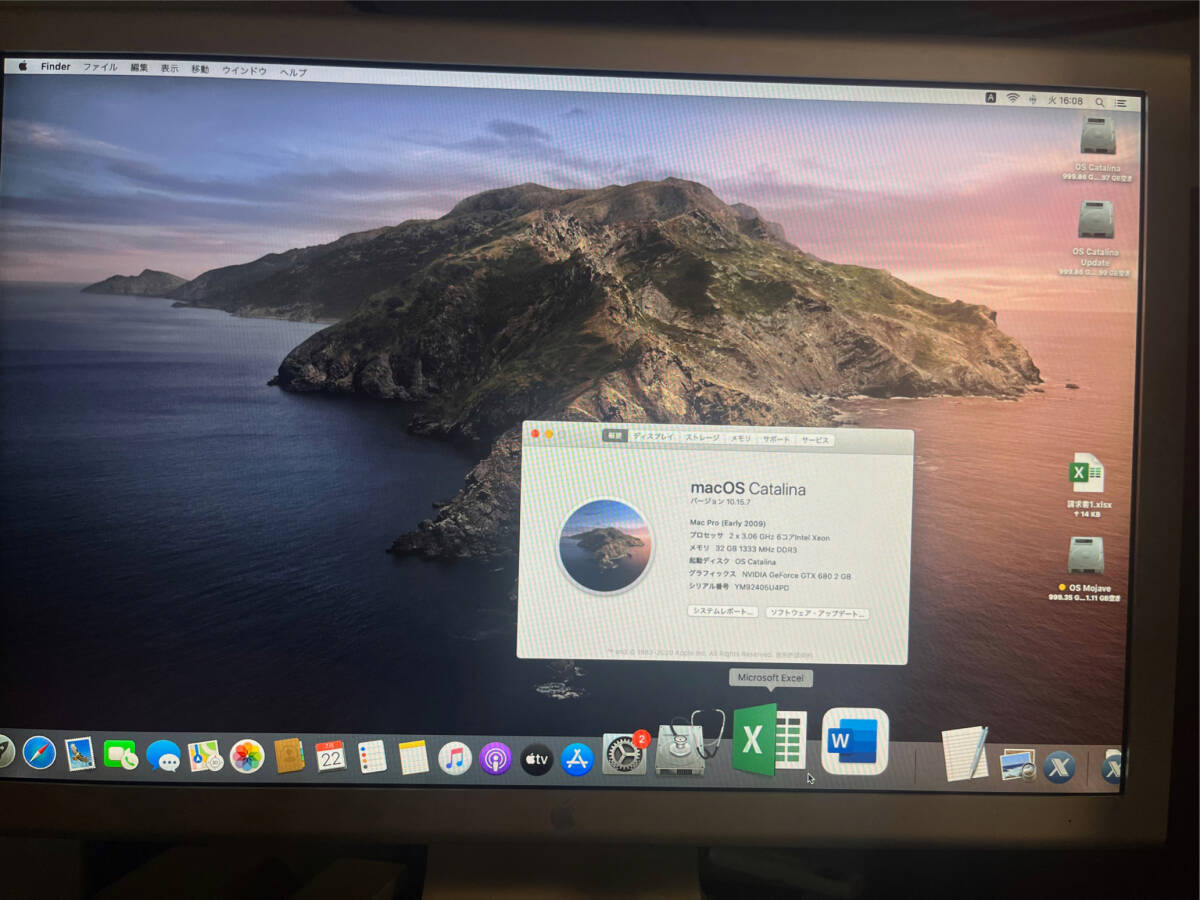Open Microsoft Word from the Dock
The height and width of the screenshot is (900, 1200).
(x=855, y=741)
